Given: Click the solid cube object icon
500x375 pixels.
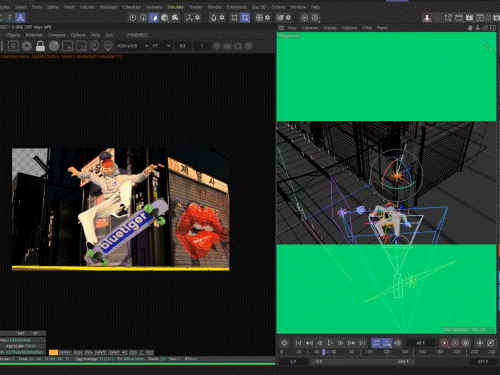Looking at the screenshot, I should [x=165, y=18].
